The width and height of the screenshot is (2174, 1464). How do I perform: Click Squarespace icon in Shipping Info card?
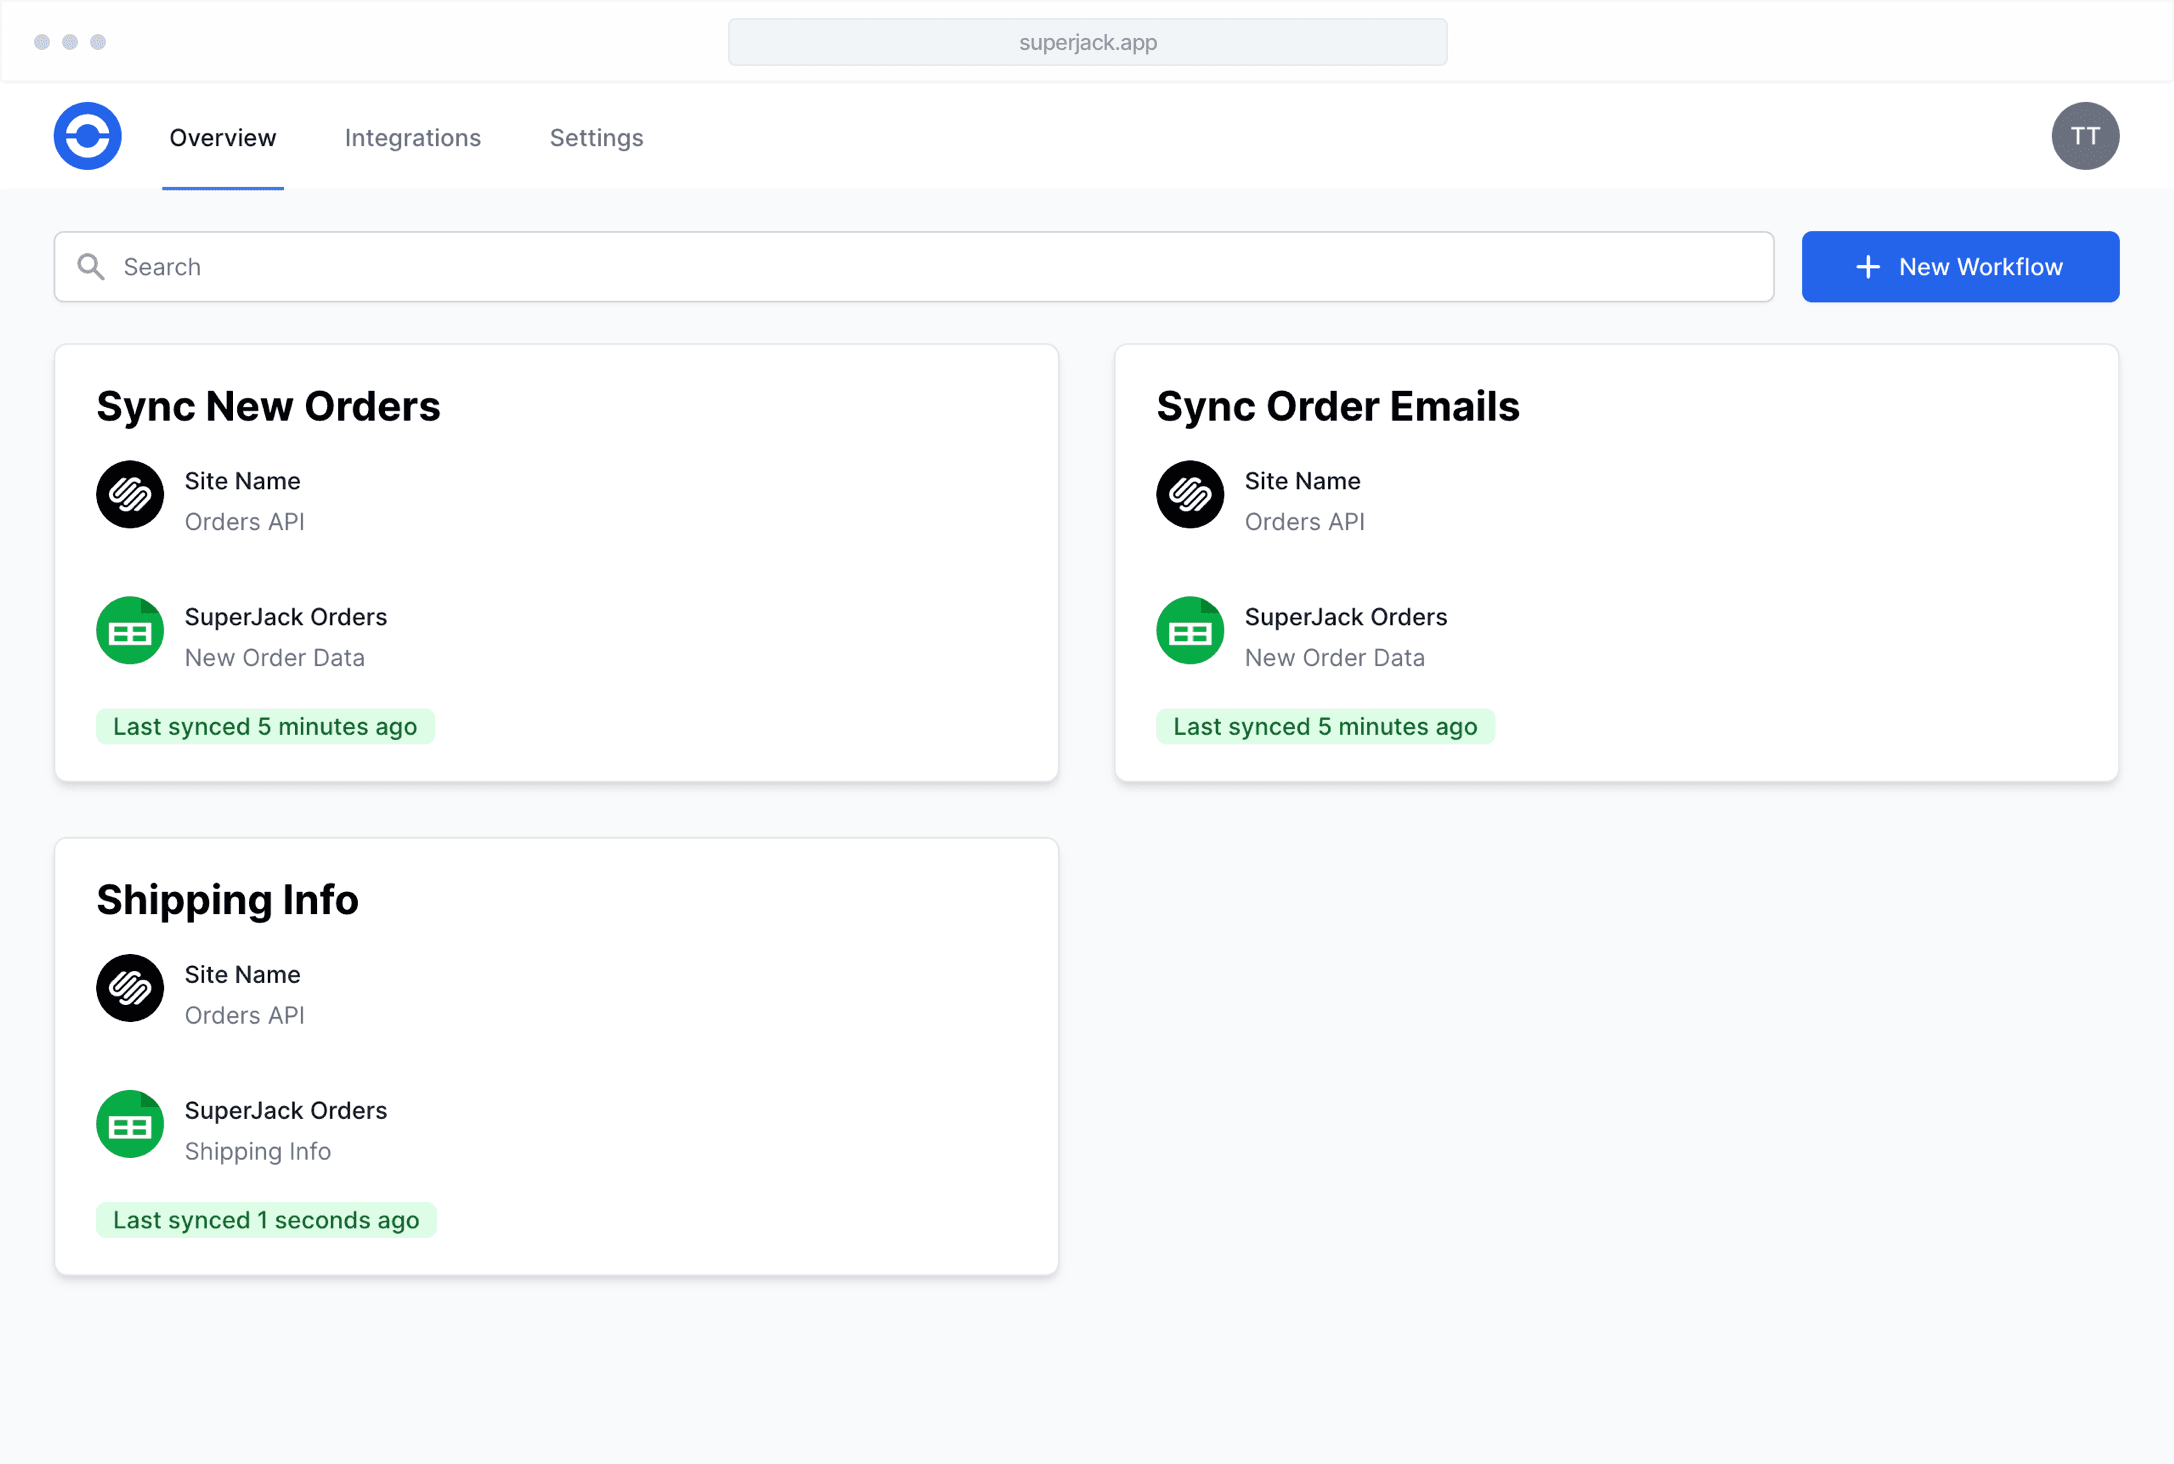[x=130, y=988]
